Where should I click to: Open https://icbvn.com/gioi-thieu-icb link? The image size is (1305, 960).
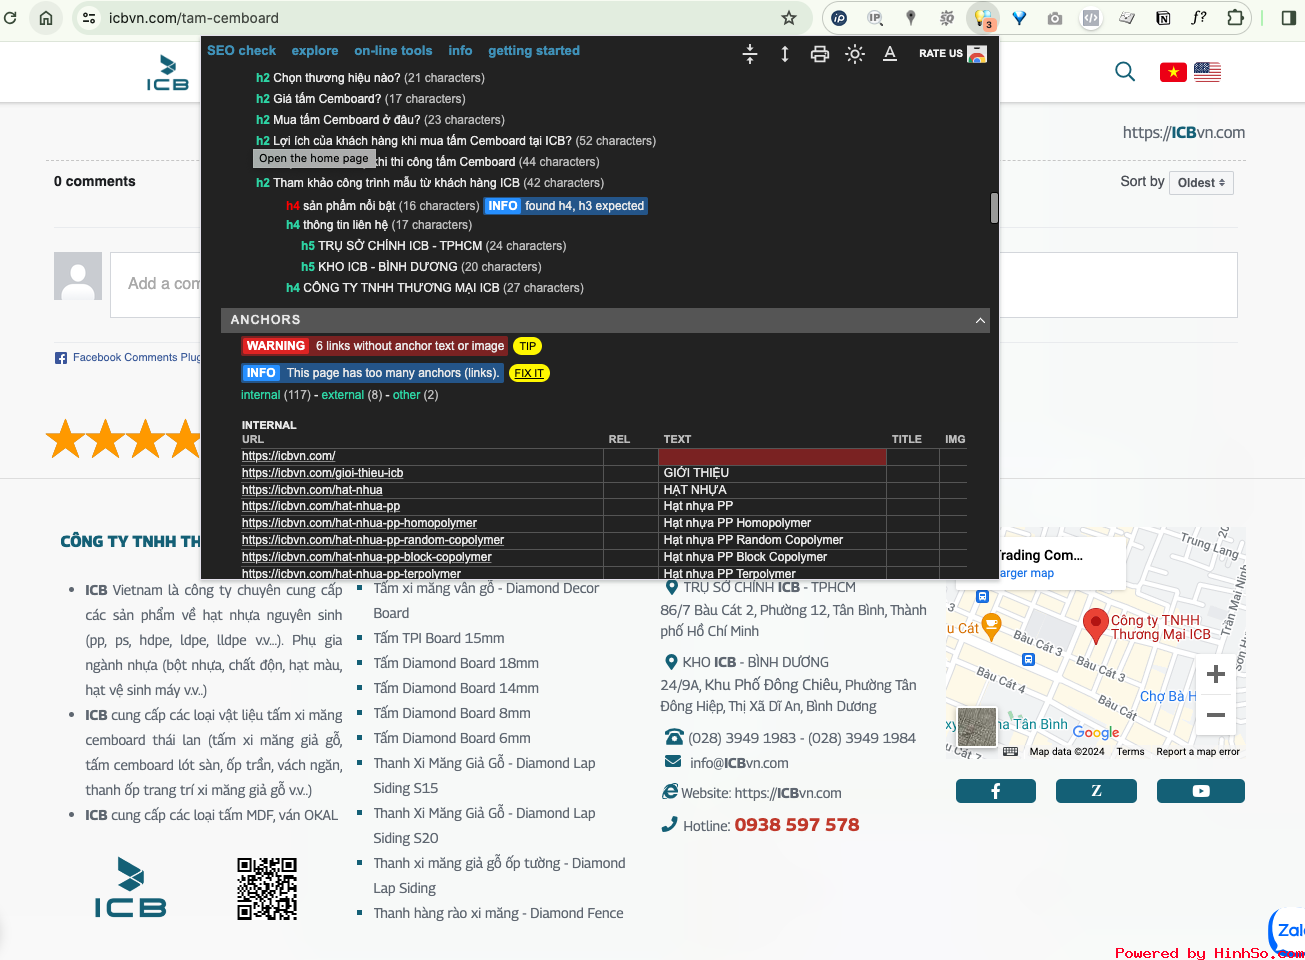[x=322, y=473]
